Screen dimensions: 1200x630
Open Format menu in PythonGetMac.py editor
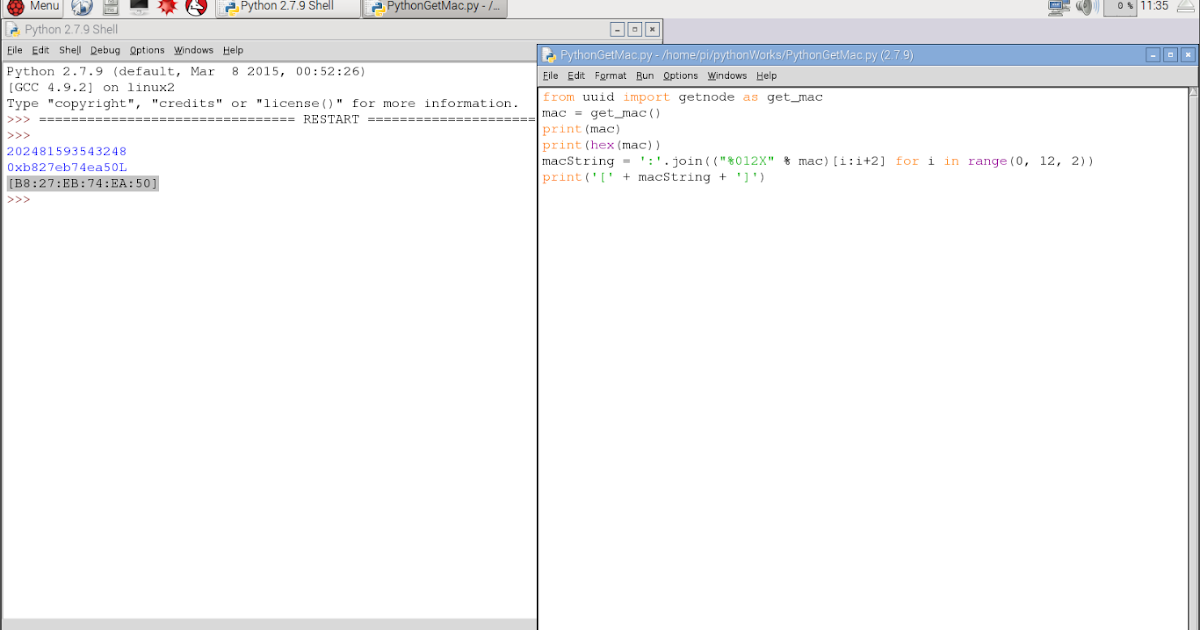pos(610,76)
